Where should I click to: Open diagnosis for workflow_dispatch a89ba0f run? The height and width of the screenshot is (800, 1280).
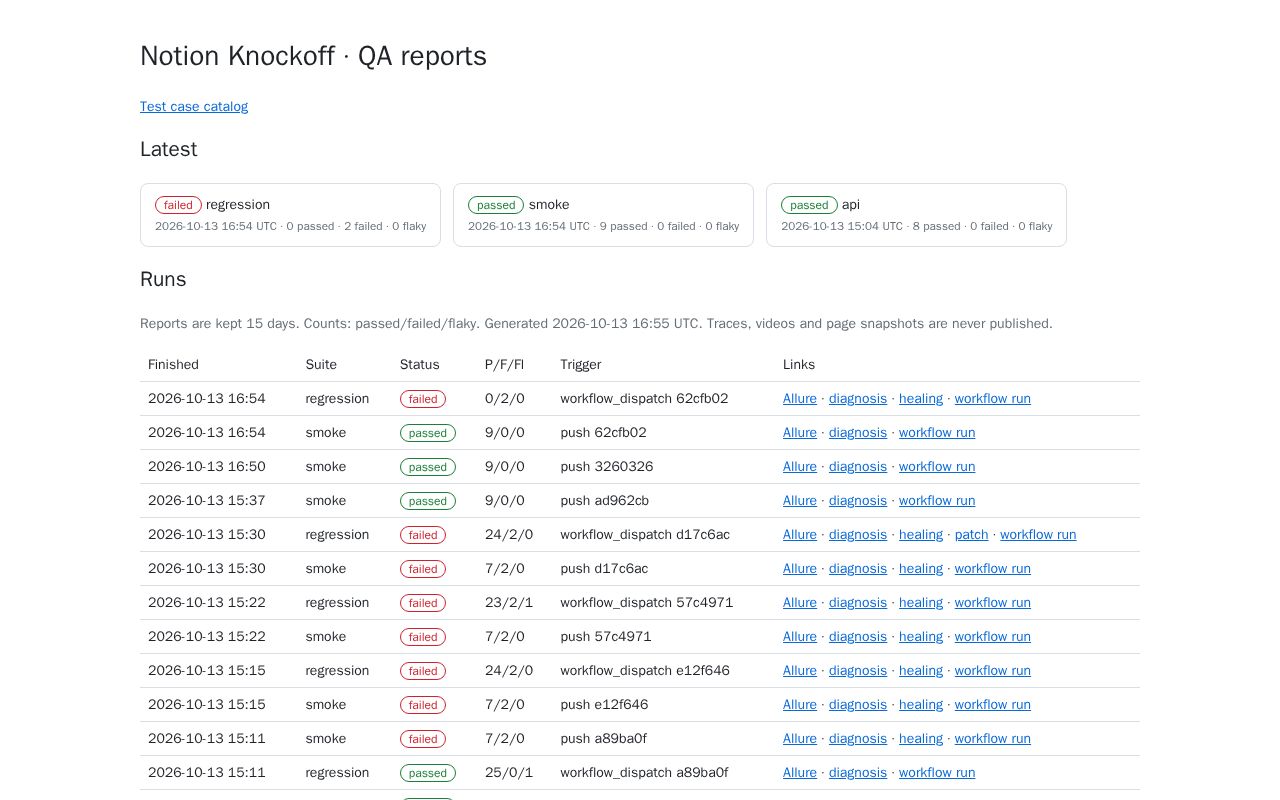click(x=858, y=773)
